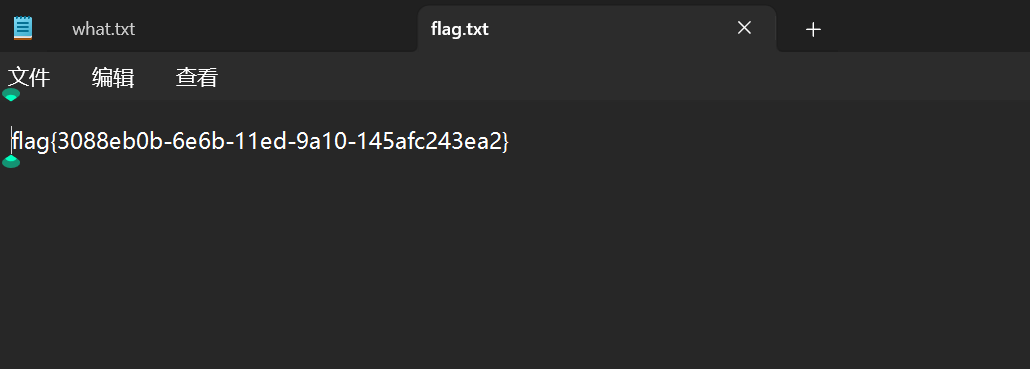
Task: Click on the 145afc243ea2 text segment
Action: (x=428, y=141)
